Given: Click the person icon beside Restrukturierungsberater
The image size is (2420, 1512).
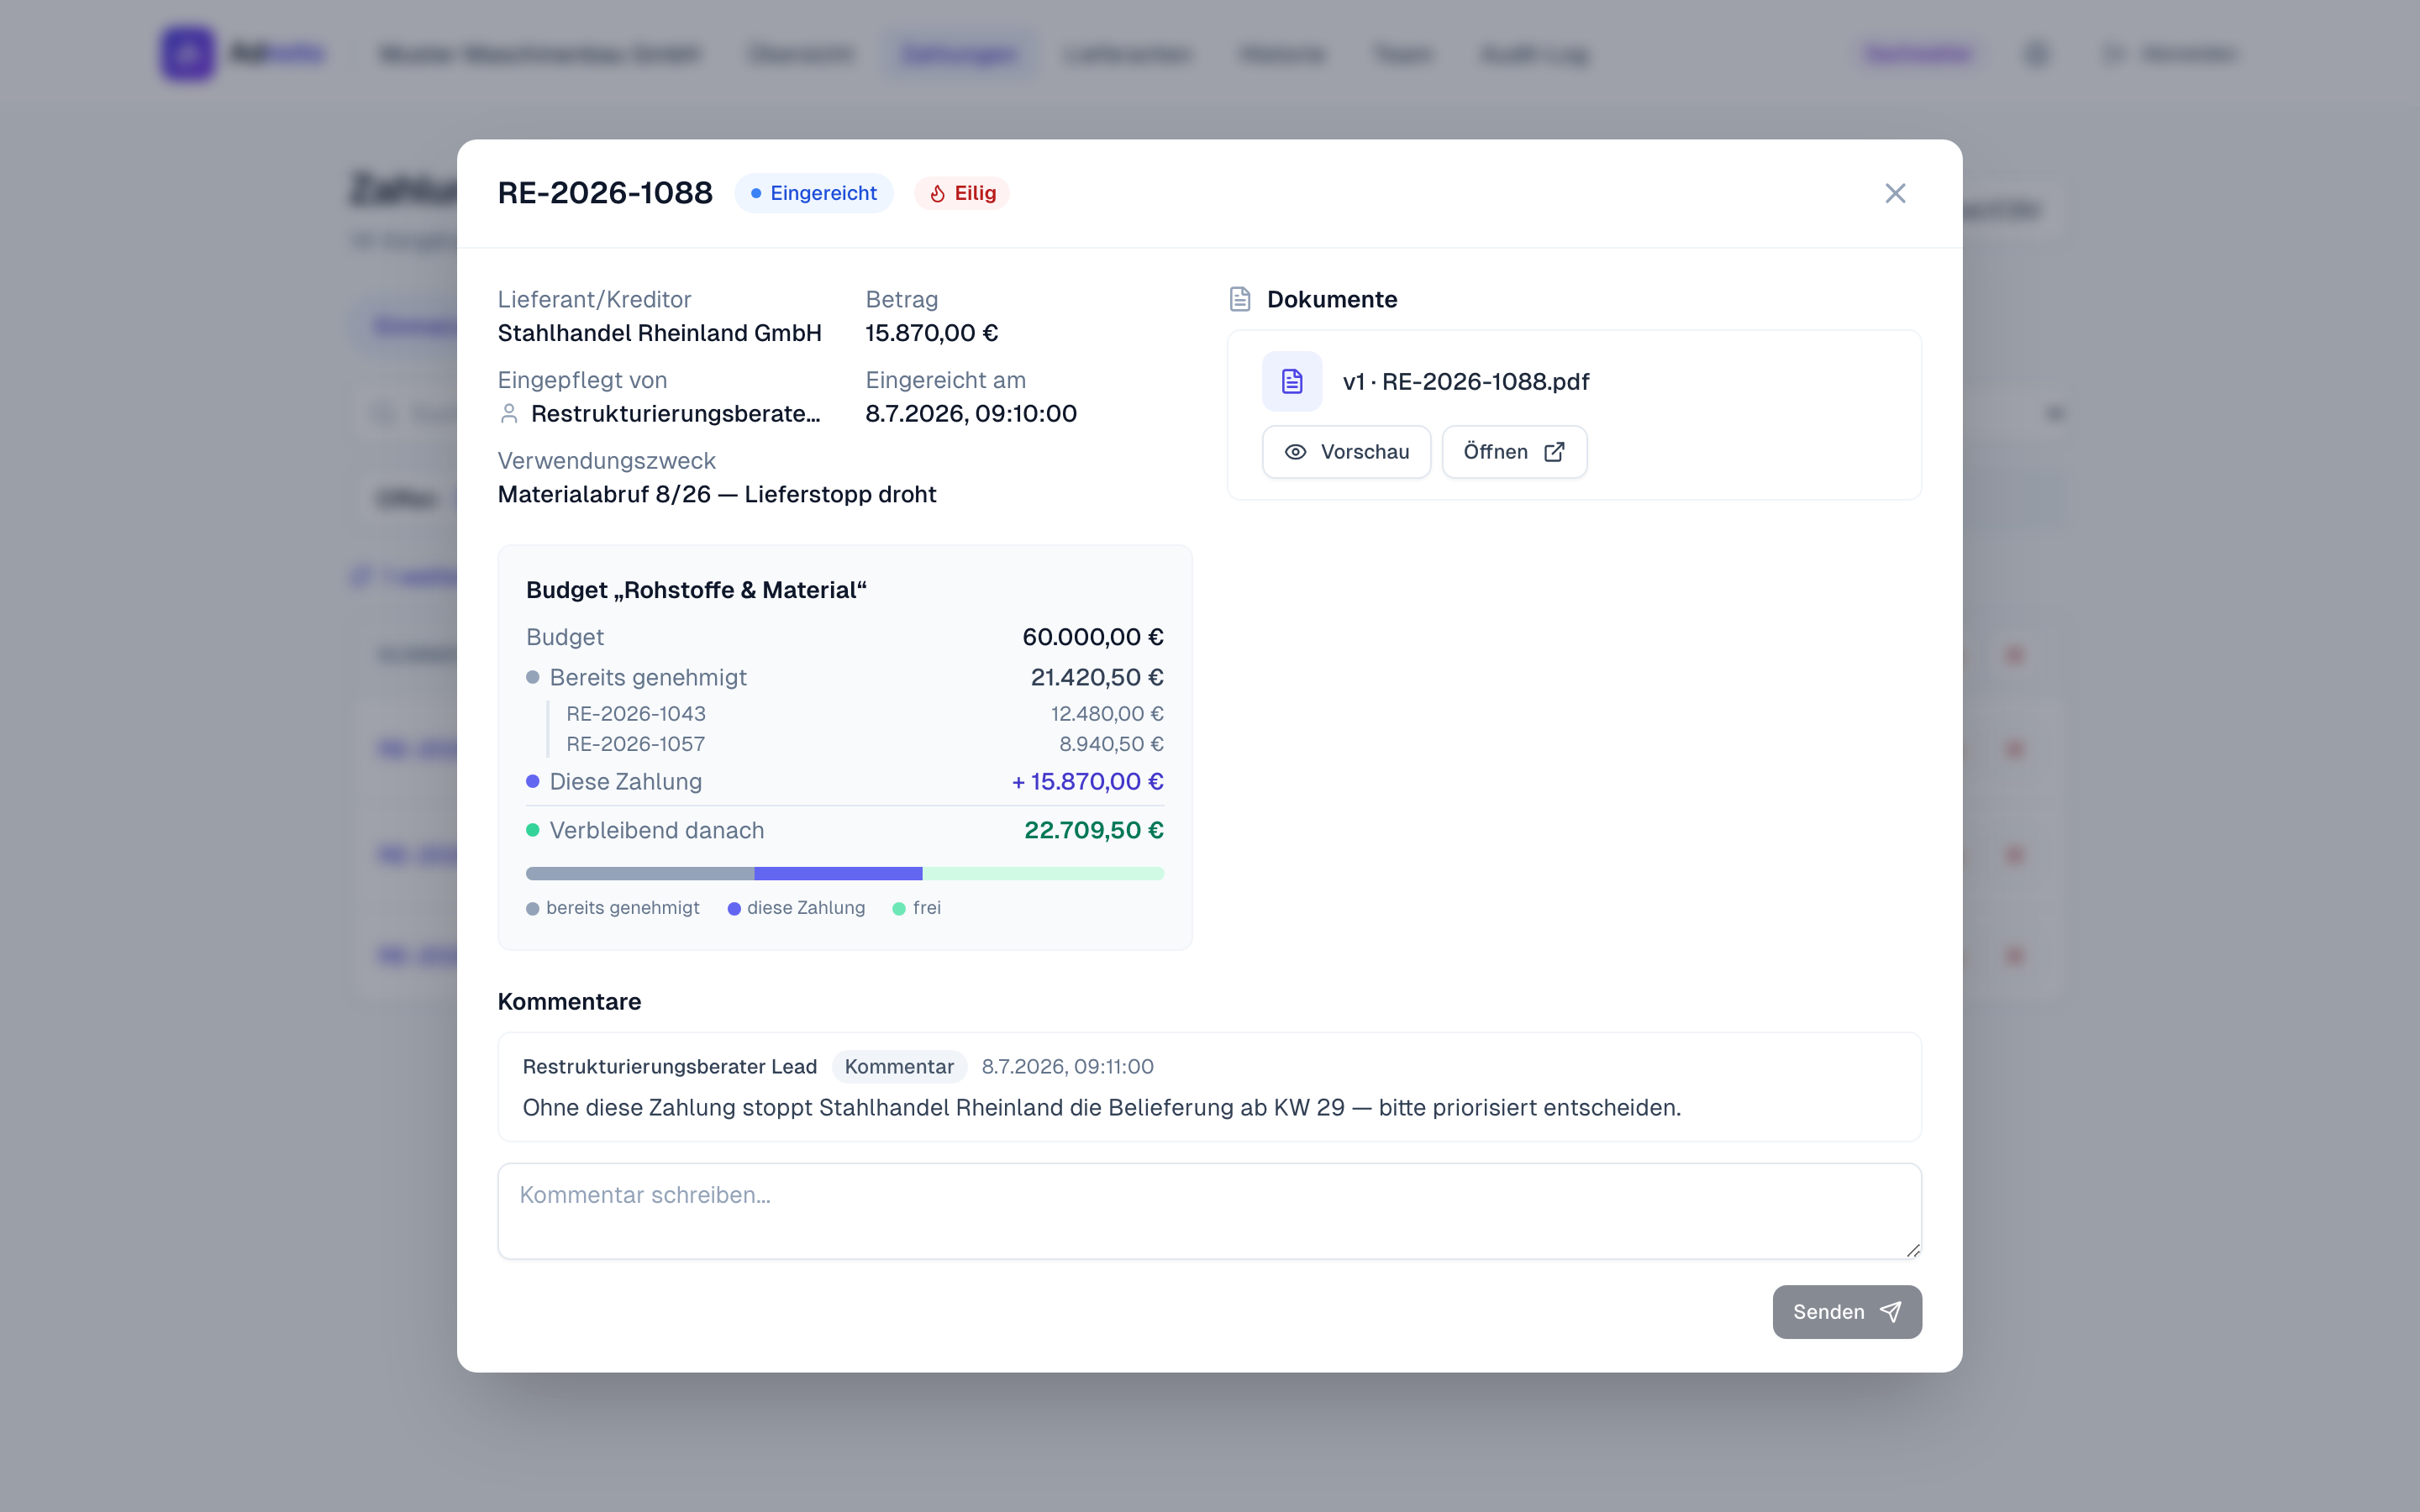Looking at the screenshot, I should [x=509, y=413].
